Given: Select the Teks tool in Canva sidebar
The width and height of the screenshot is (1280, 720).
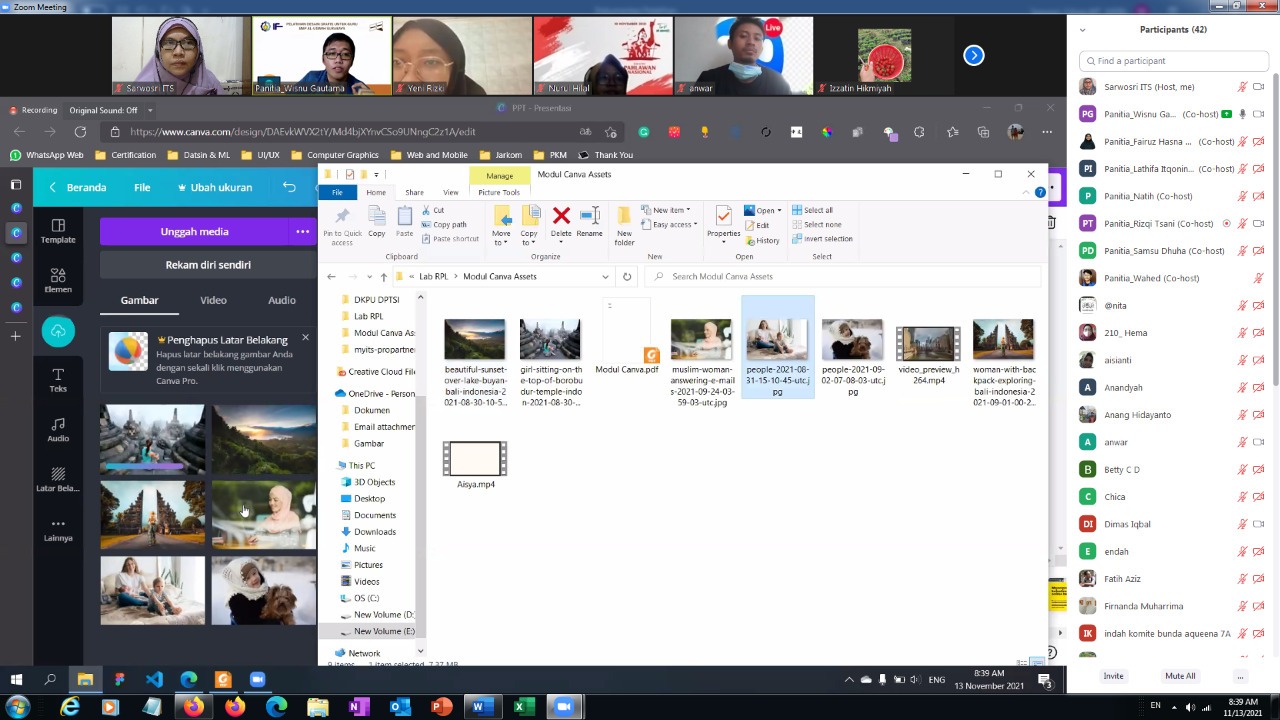Looking at the screenshot, I should pos(58,380).
